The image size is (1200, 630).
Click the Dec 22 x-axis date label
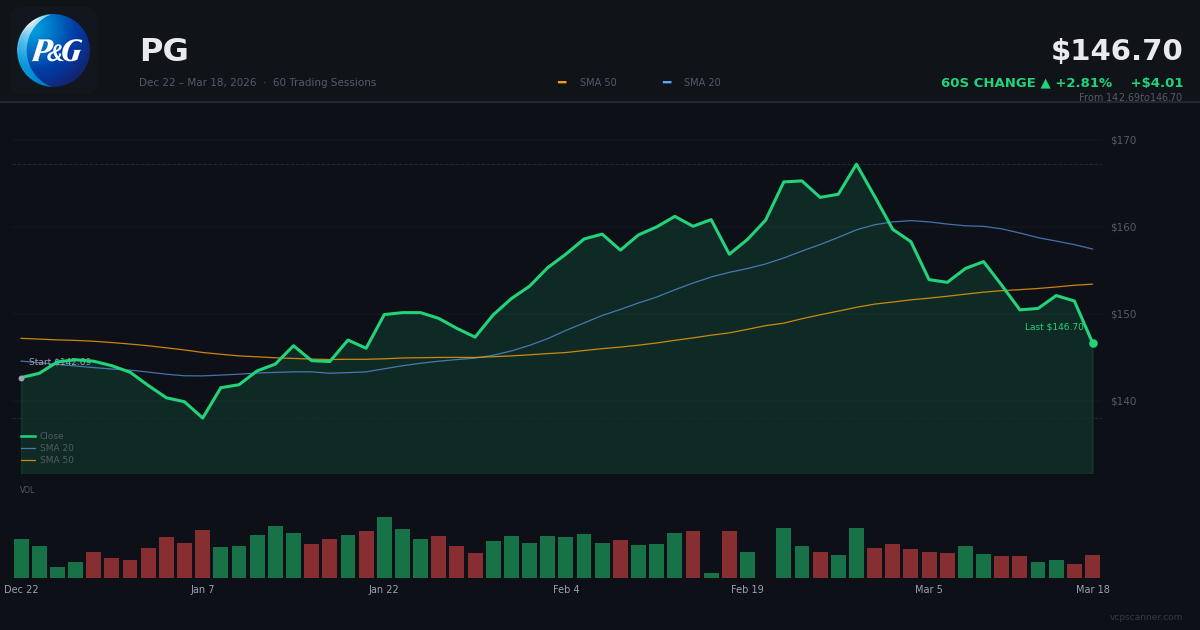[21, 590]
